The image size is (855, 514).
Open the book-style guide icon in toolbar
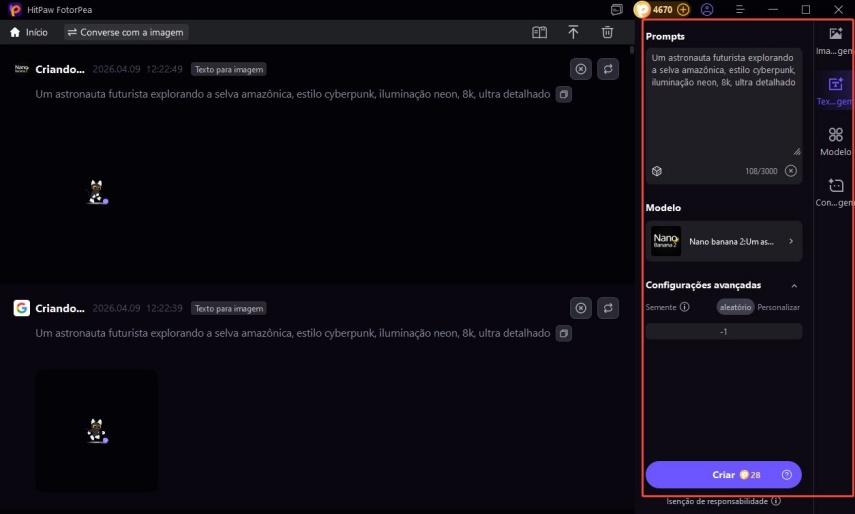539,32
